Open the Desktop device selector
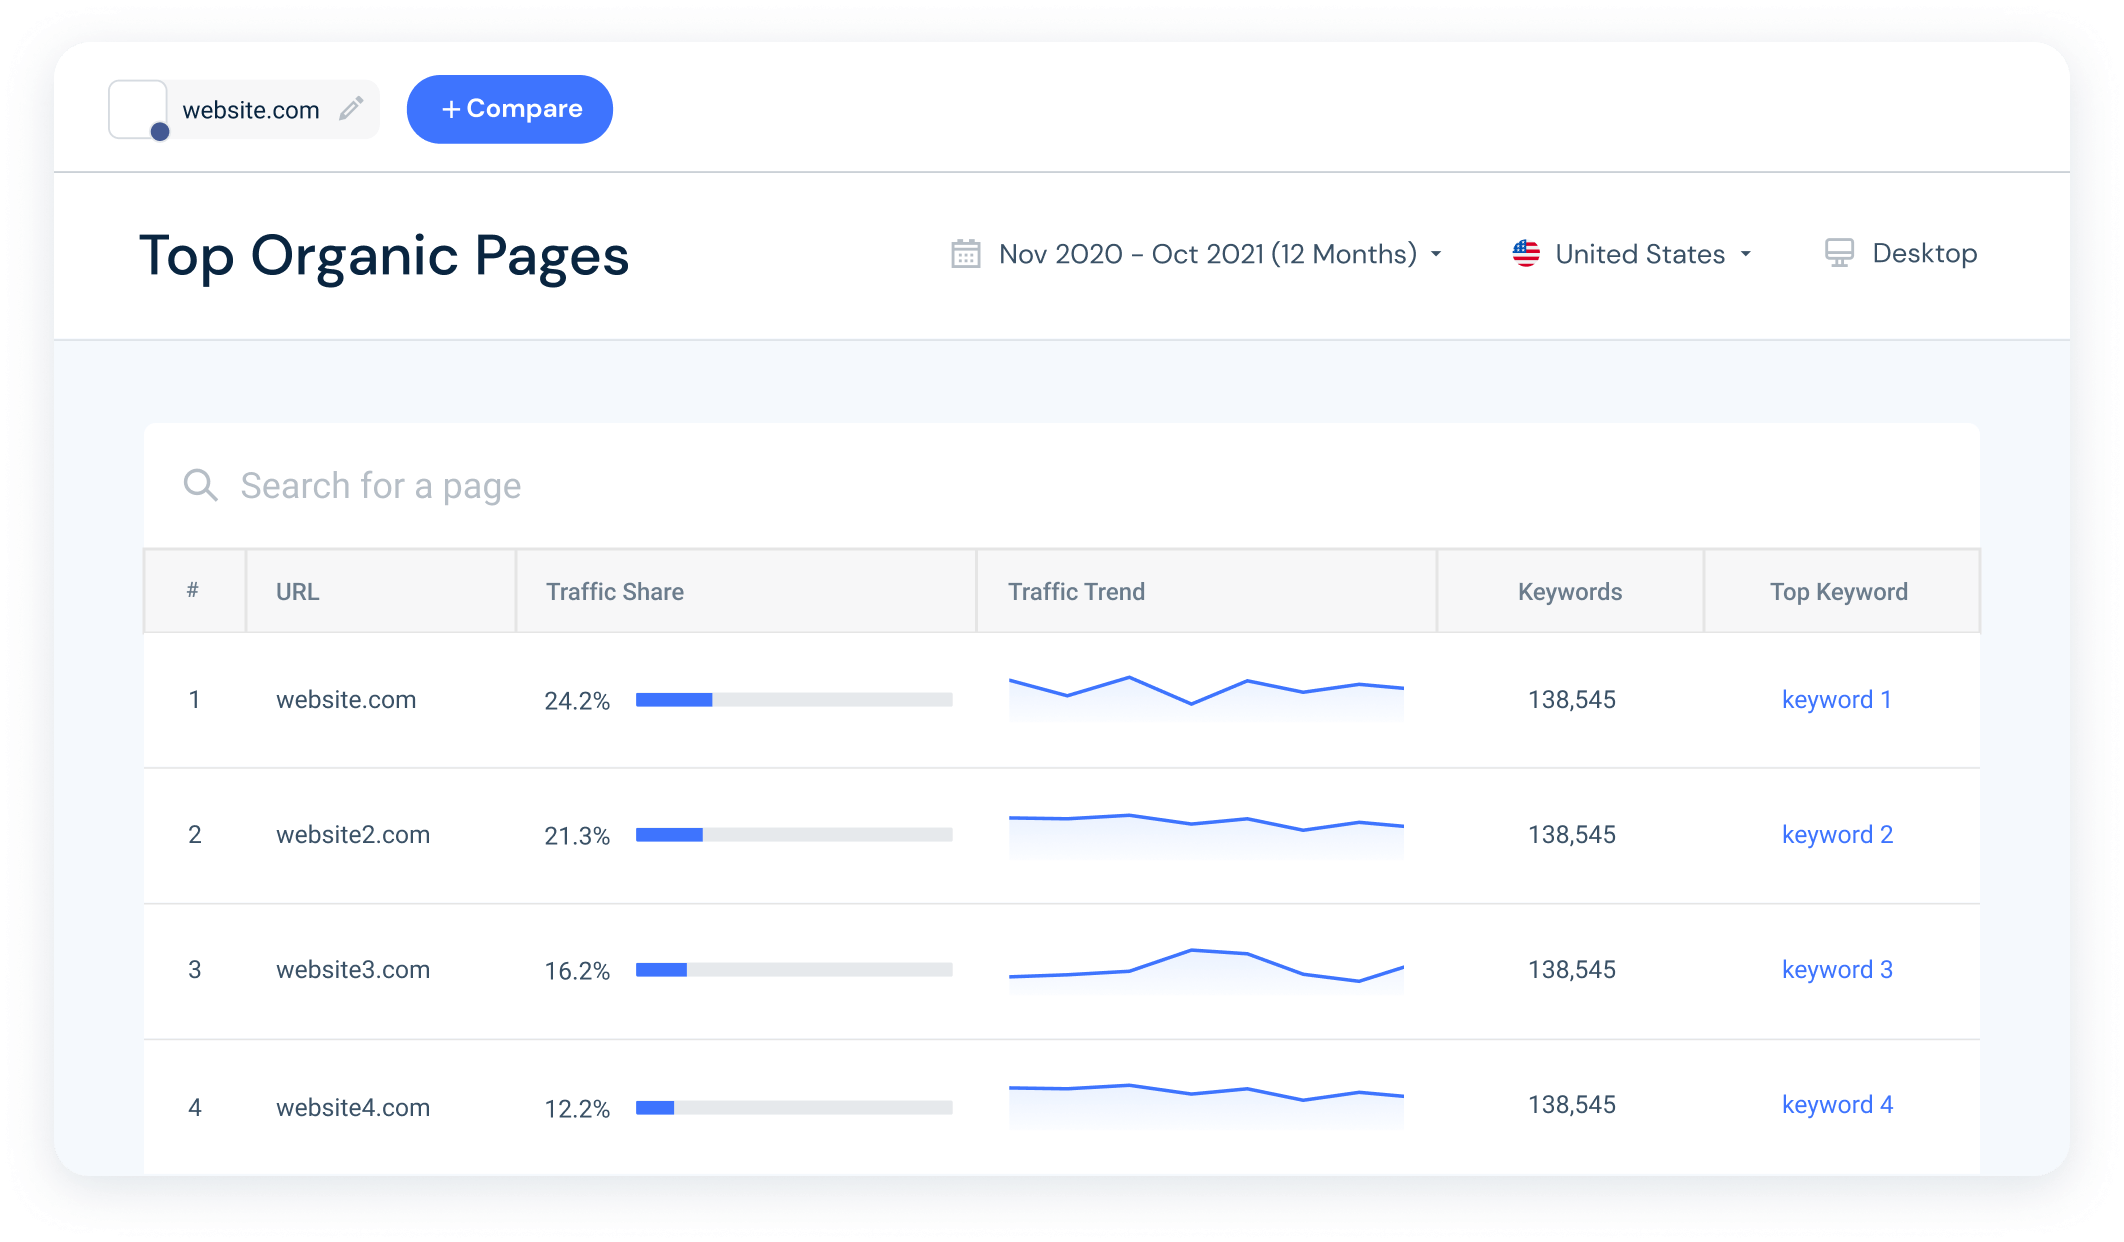Image resolution: width=2124 pixels, height=1242 pixels. tap(1923, 253)
